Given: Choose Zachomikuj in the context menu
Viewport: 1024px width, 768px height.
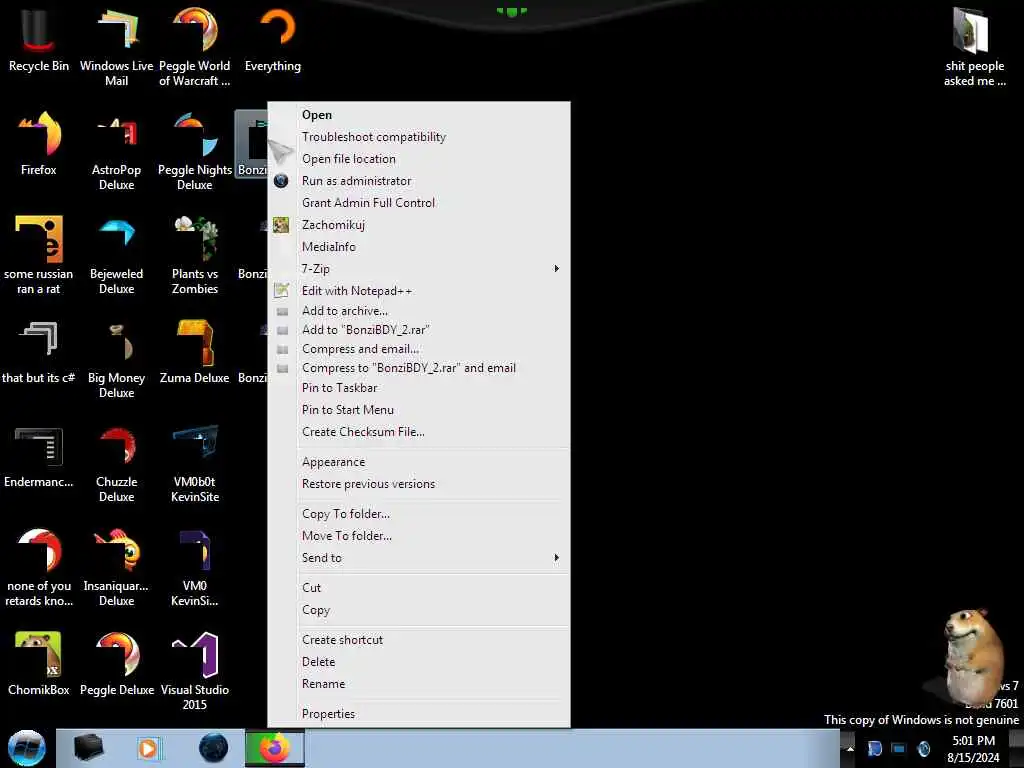Looking at the screenshot, I should click(419, 225).
